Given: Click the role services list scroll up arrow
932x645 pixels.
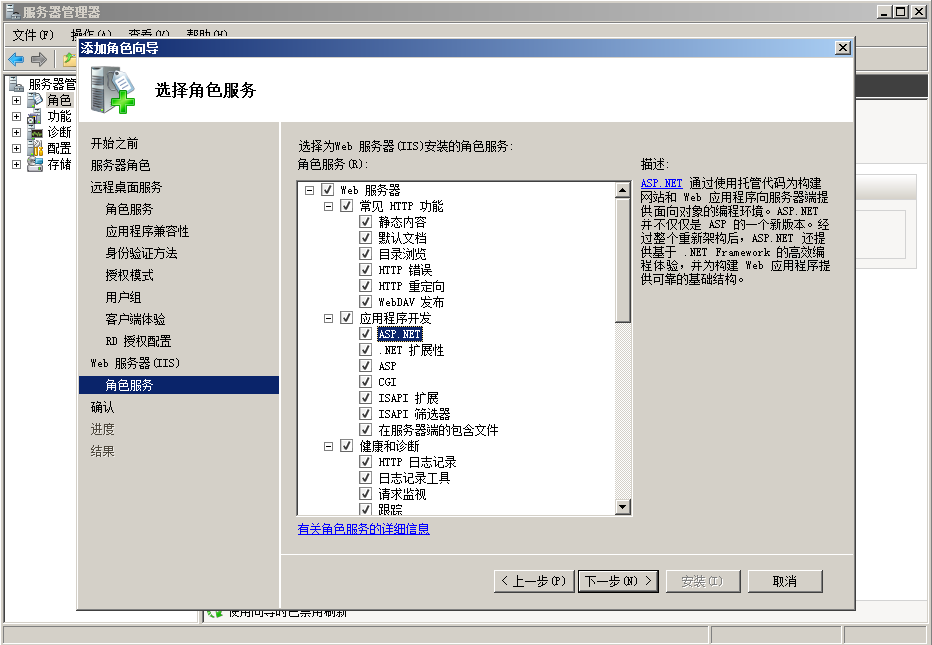Looking at the screenshot, I should (622, 190).
